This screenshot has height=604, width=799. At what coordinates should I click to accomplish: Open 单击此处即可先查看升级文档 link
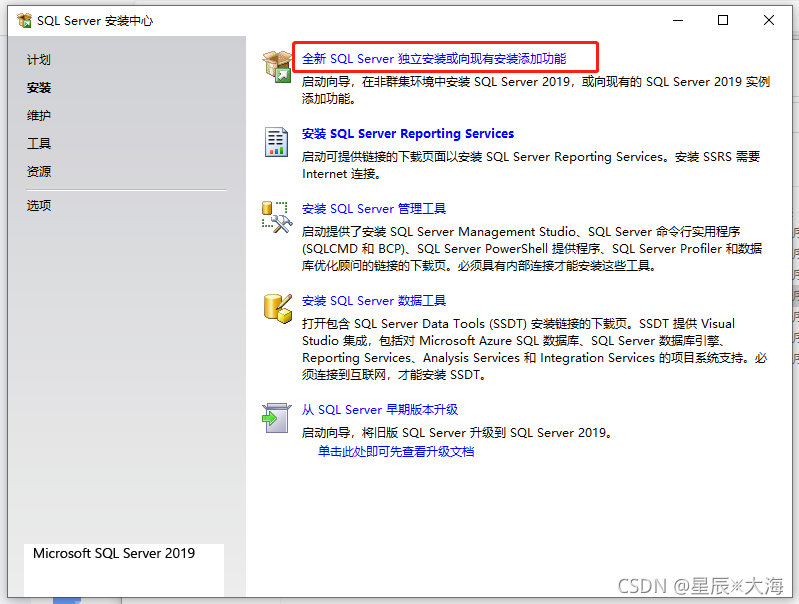click(x=396, y=452)
